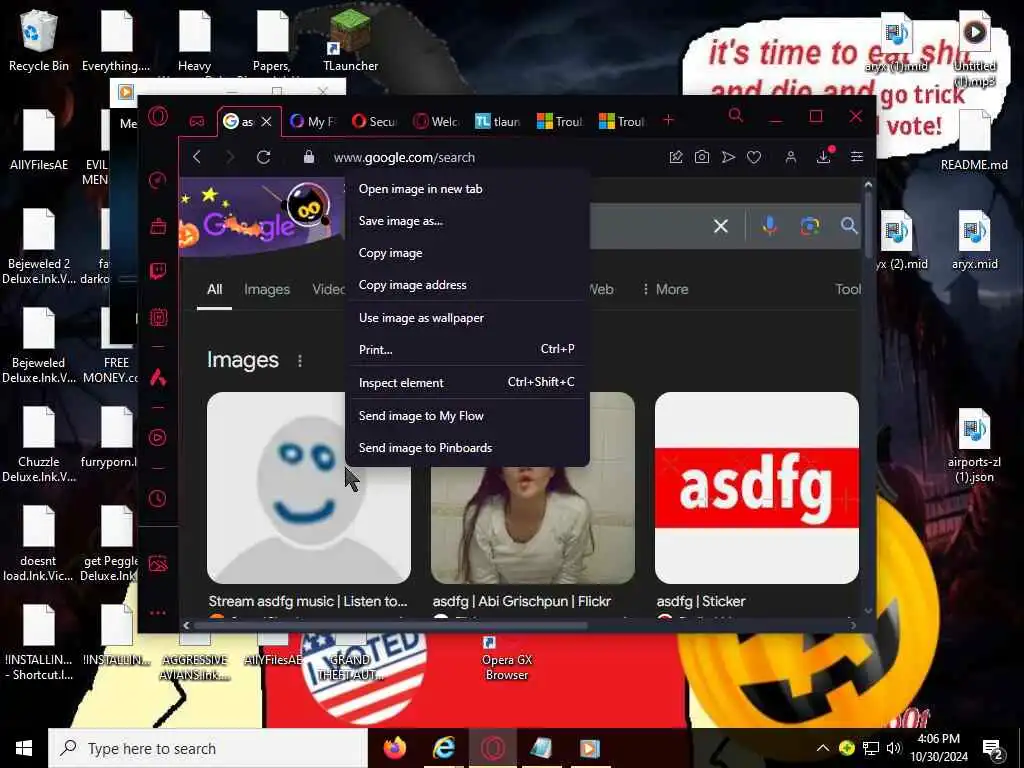
Task: Search by image with Google Lens
Action: (x=810, y=226)
